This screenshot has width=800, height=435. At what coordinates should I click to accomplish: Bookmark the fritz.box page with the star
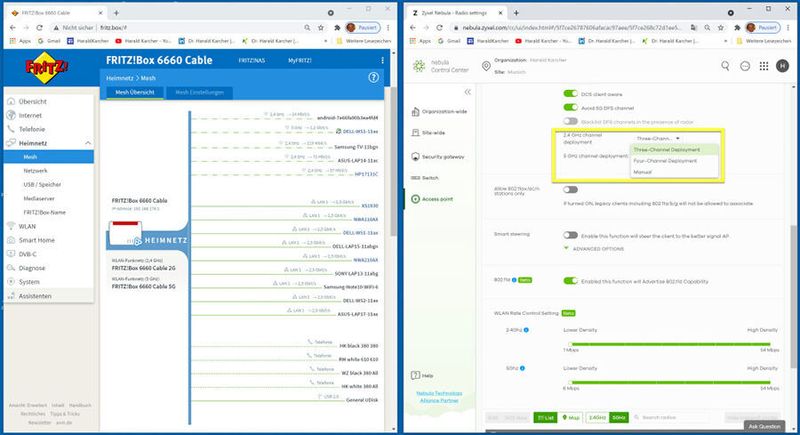(x=321, y=28)
